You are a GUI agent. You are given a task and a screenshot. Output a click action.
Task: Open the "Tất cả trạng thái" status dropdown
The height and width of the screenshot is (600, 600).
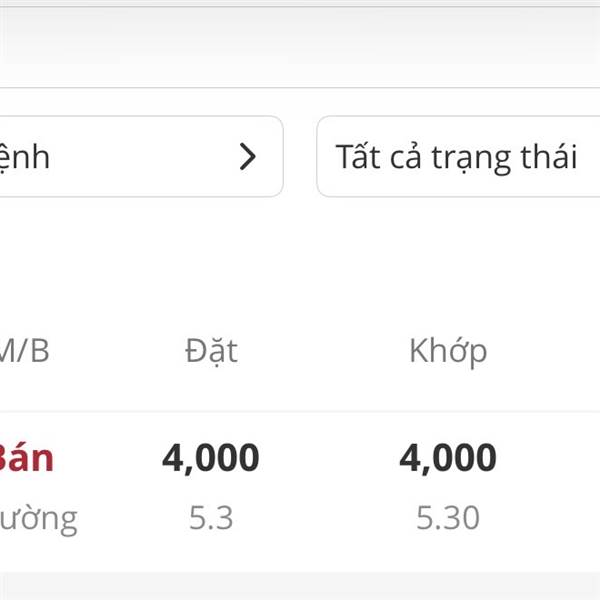457,157
